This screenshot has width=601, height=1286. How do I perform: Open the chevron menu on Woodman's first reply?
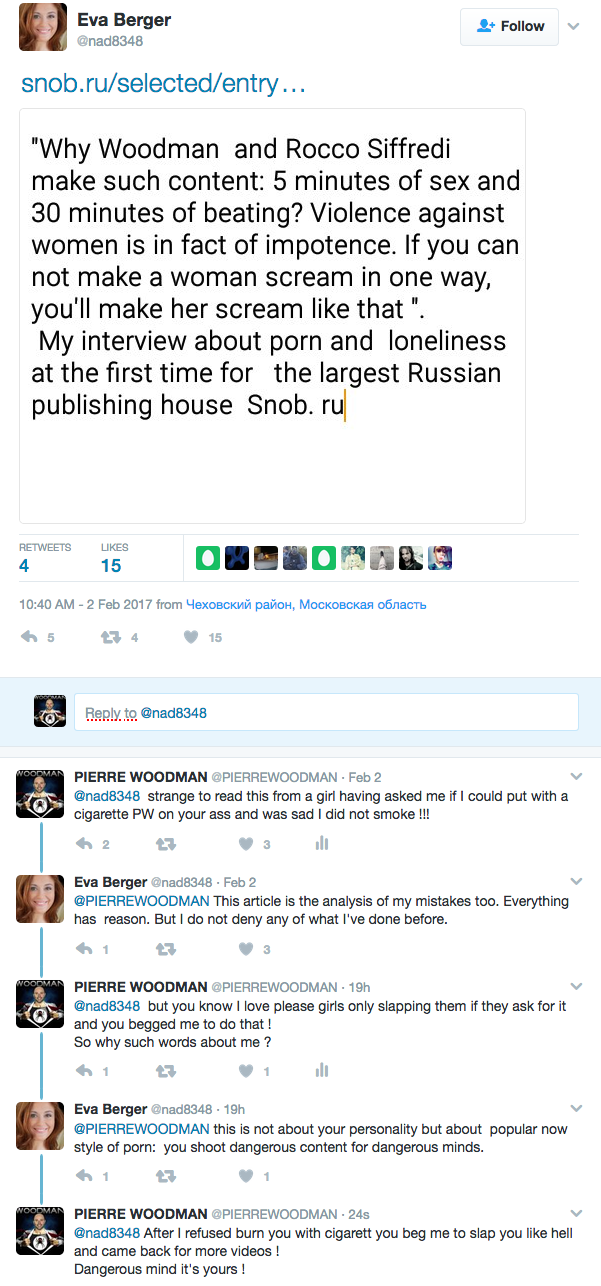[x=576, y=776]
